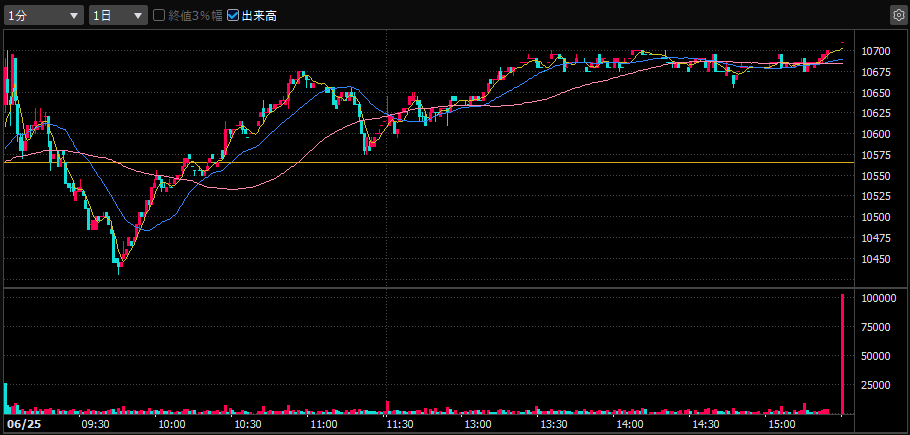Open the 1分 interval dropdown
This screenshot has width=910, height=435.
[44, 16]
